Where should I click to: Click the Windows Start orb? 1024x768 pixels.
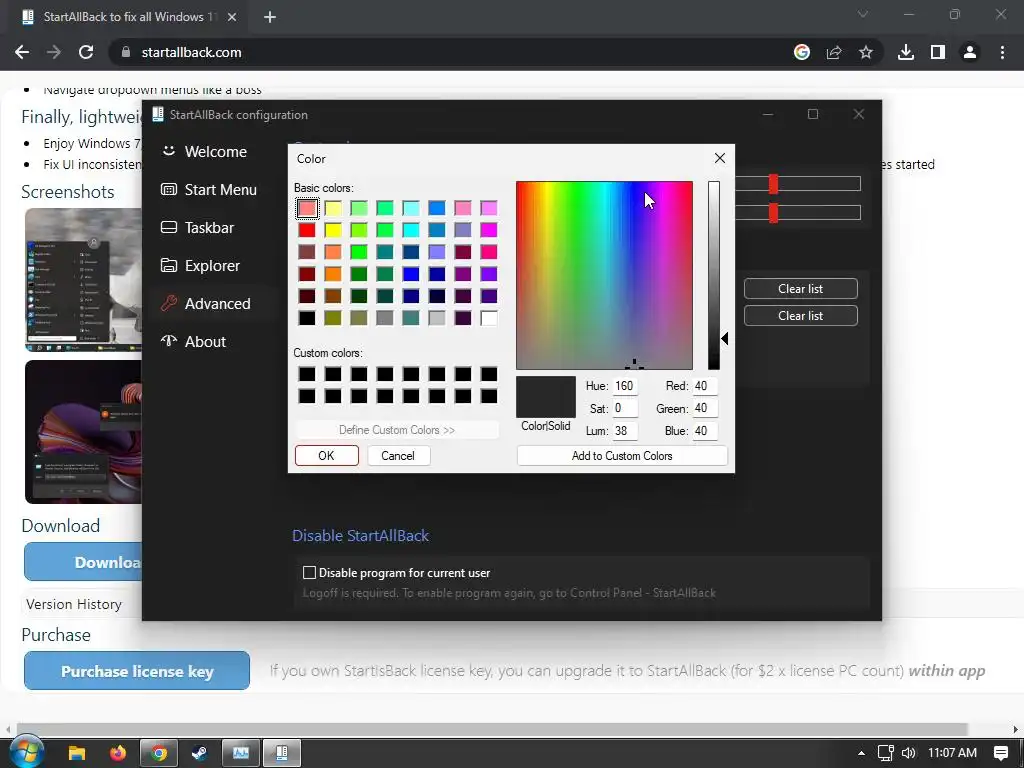point(26,752)
